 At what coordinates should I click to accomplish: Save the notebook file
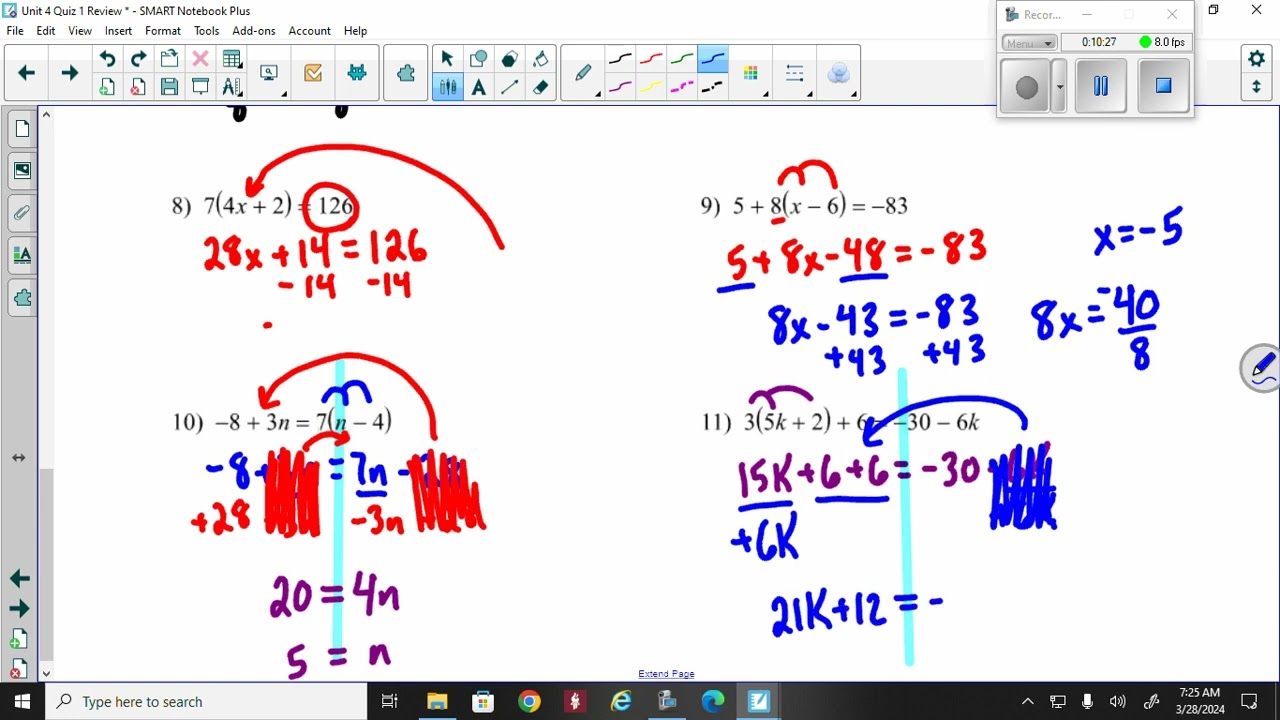(169, 87)
